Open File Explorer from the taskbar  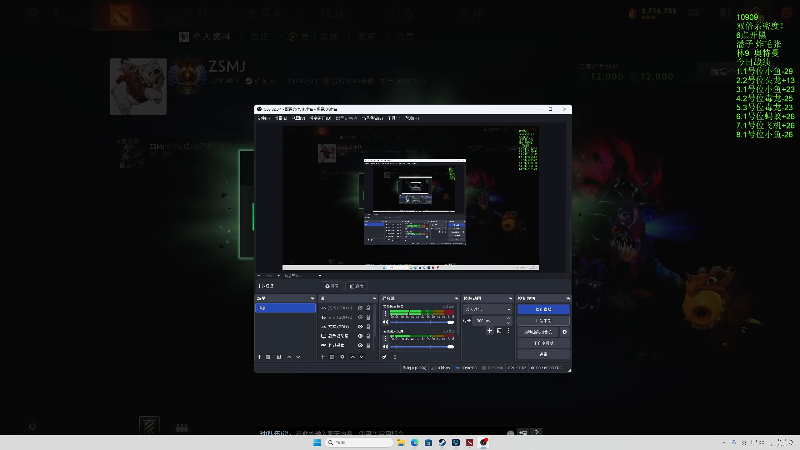(x=401, y=442)
